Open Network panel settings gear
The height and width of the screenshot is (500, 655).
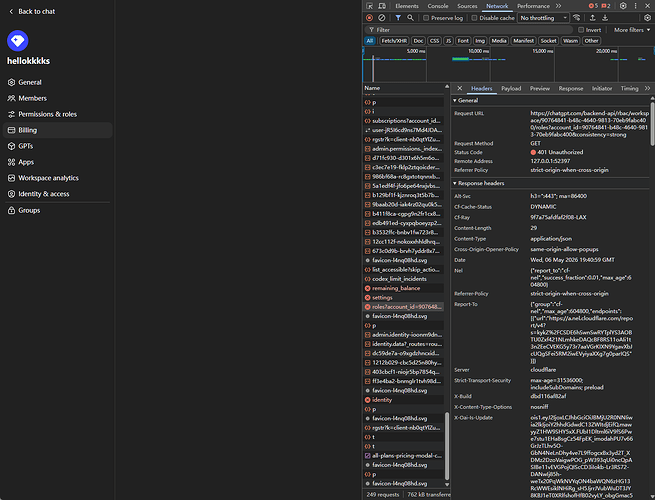pos(647,18)
